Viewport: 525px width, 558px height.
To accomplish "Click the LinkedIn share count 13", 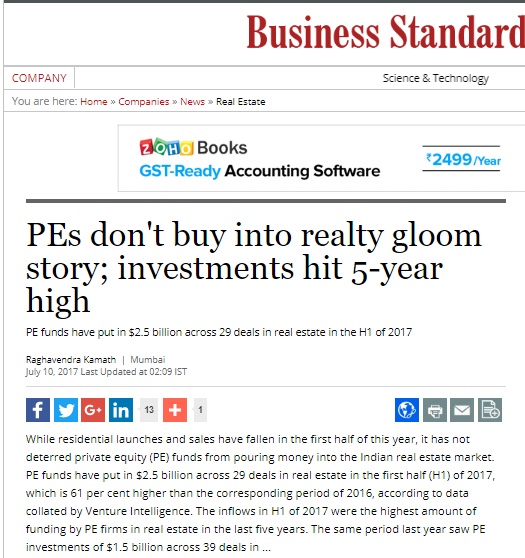I will click(149, 410).
